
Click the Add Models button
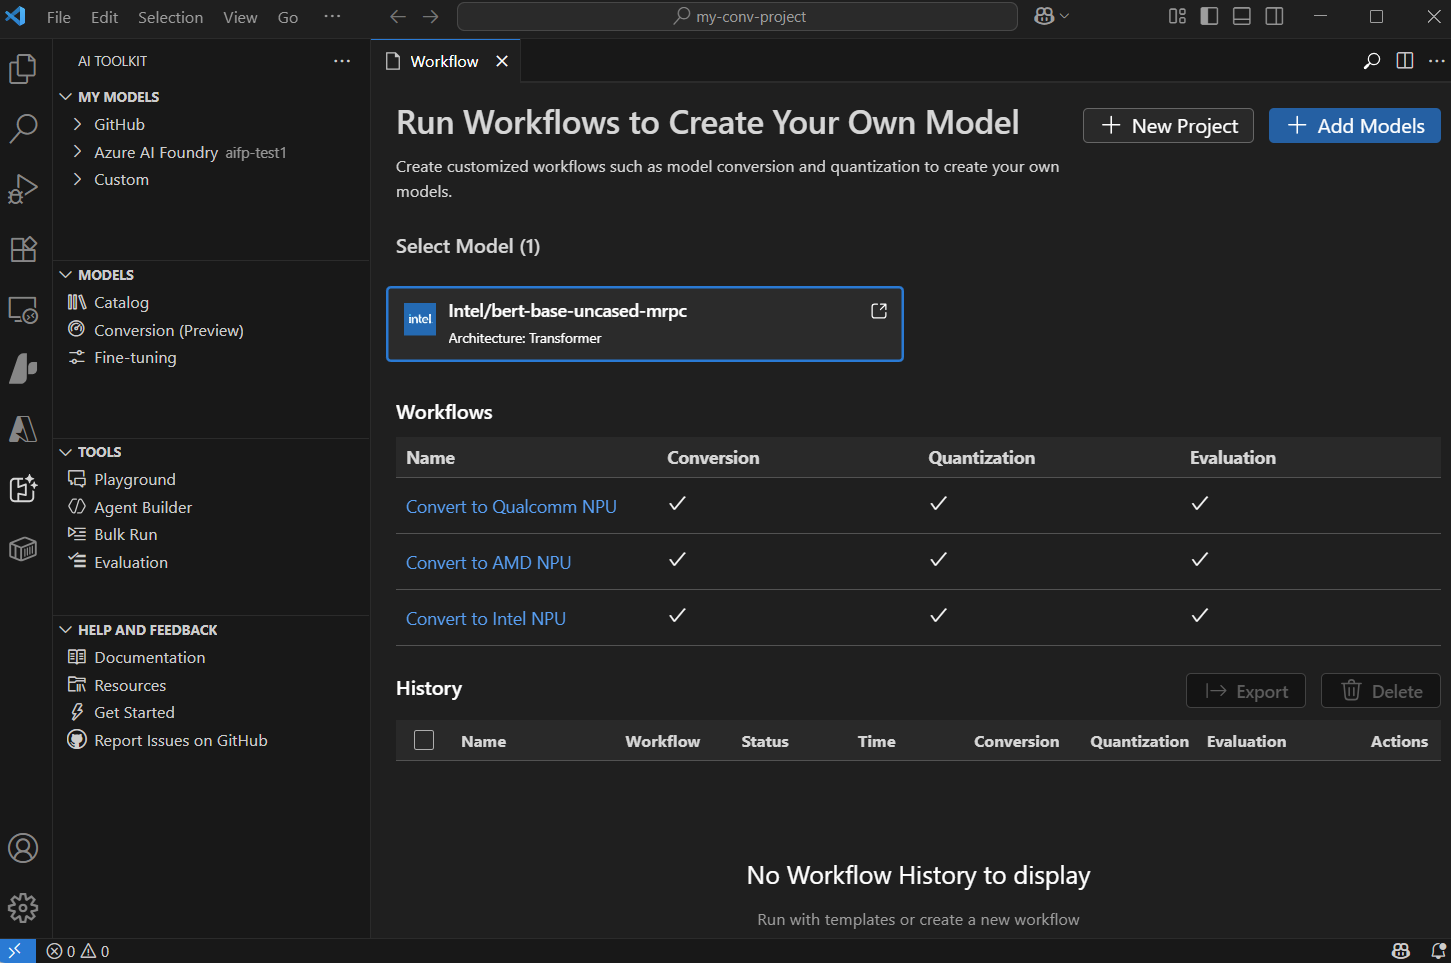(x=1354, y=125)
